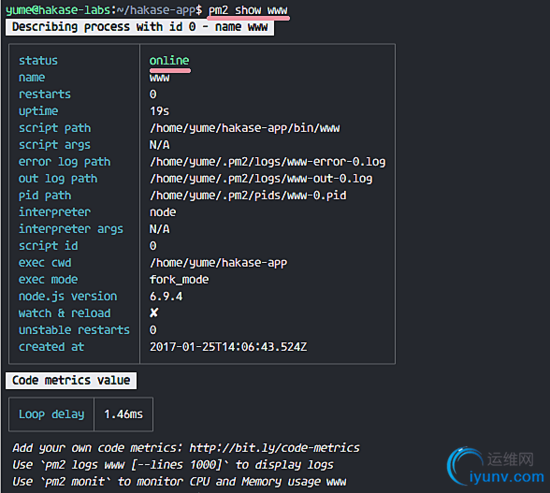550x493 pixels.
Task: Click the 'restarts' row label
Action: [x=45, y=94]
